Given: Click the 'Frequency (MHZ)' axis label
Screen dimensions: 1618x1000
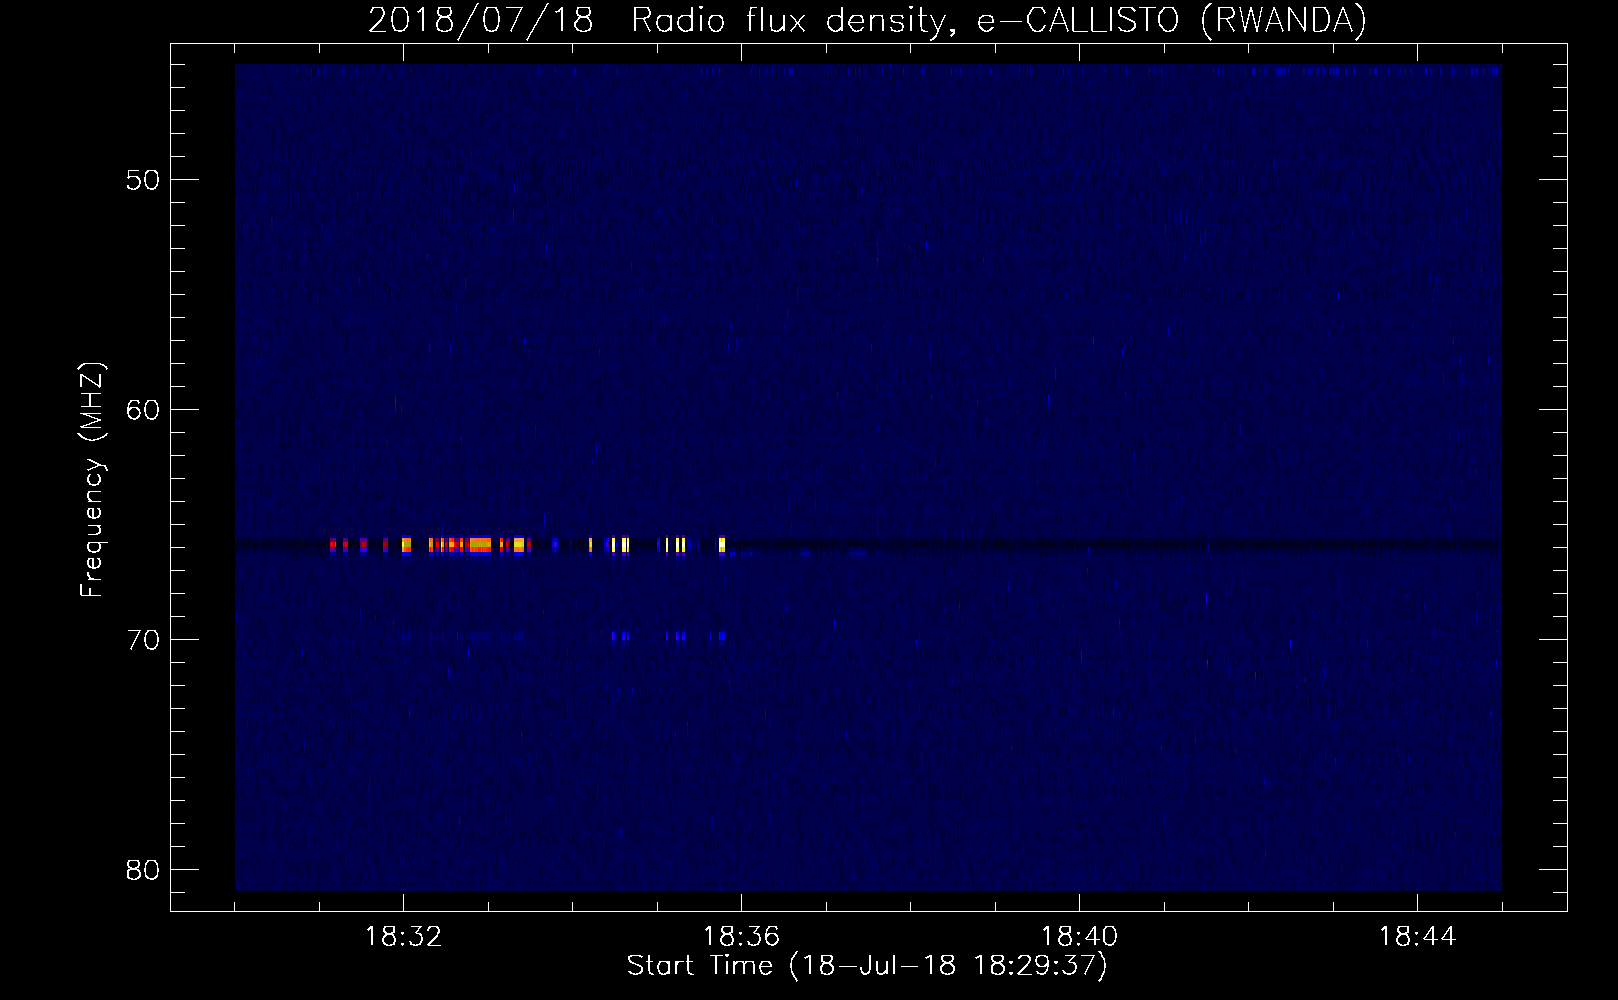Looking at the screenshot, I should coord(92,480).
